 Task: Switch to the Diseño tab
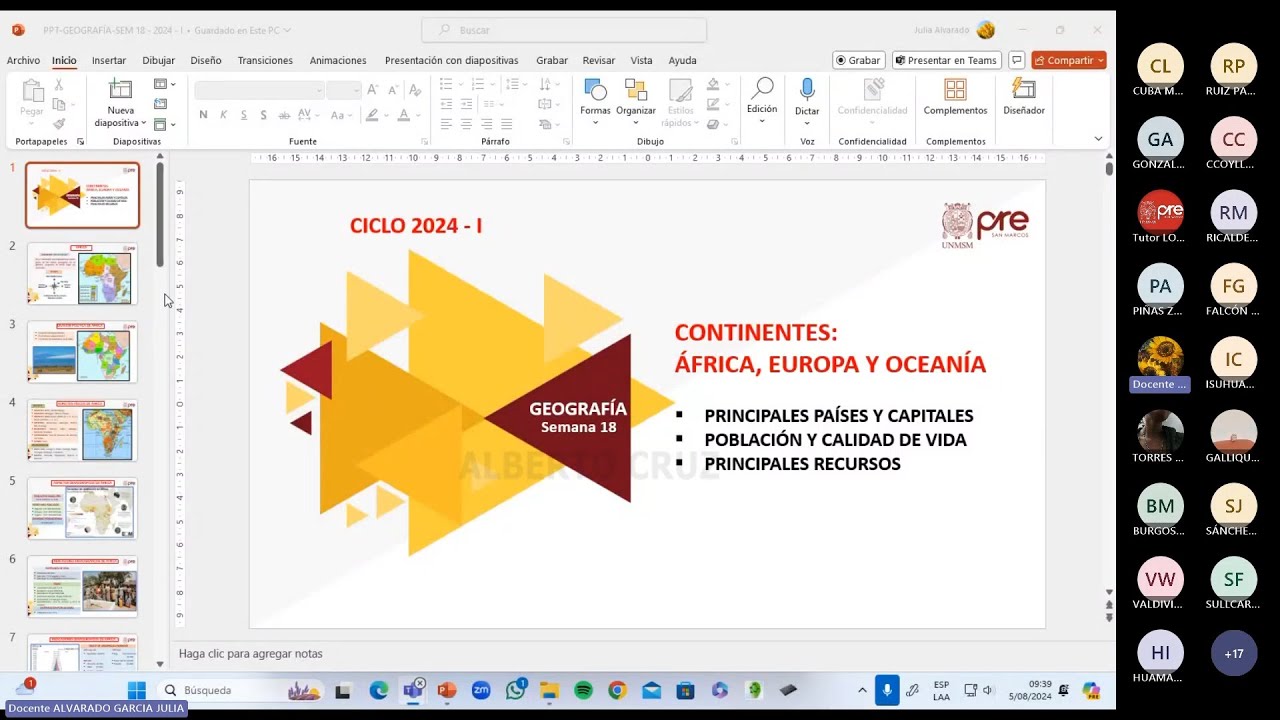[206, 60]
